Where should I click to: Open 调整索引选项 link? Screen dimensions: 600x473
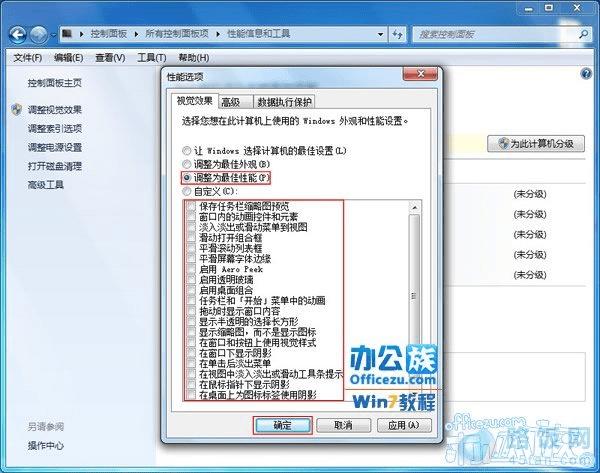(55, 129)
